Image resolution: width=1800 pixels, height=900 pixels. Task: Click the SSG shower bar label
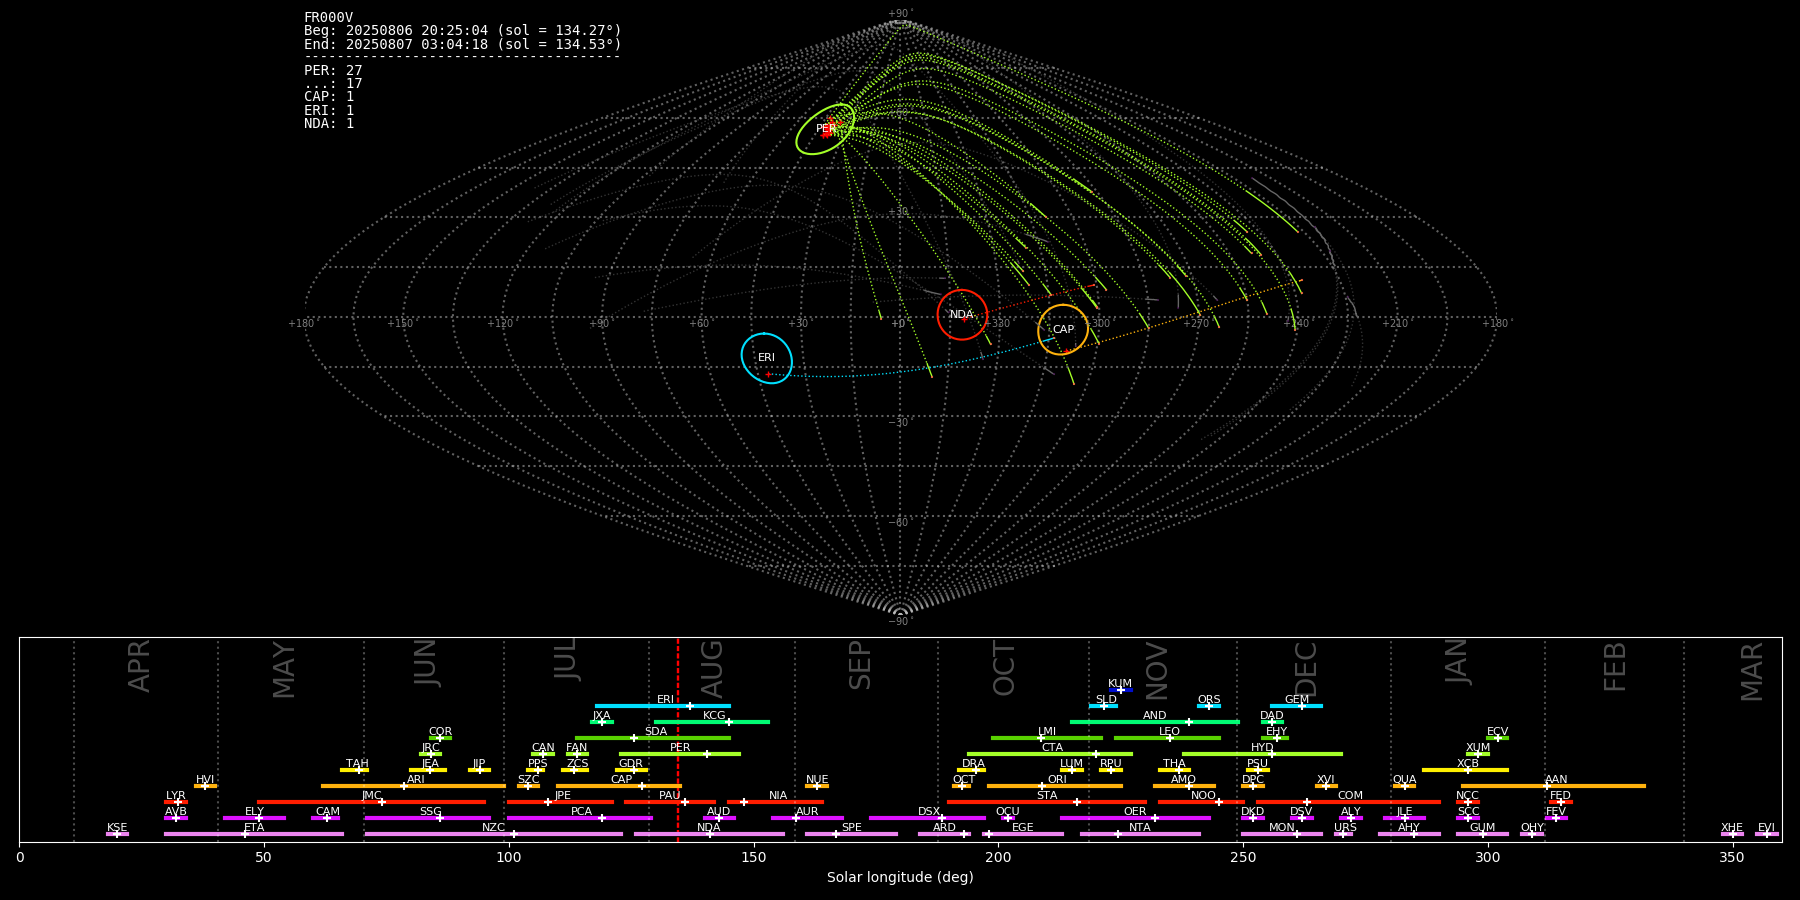coord(431,812)
